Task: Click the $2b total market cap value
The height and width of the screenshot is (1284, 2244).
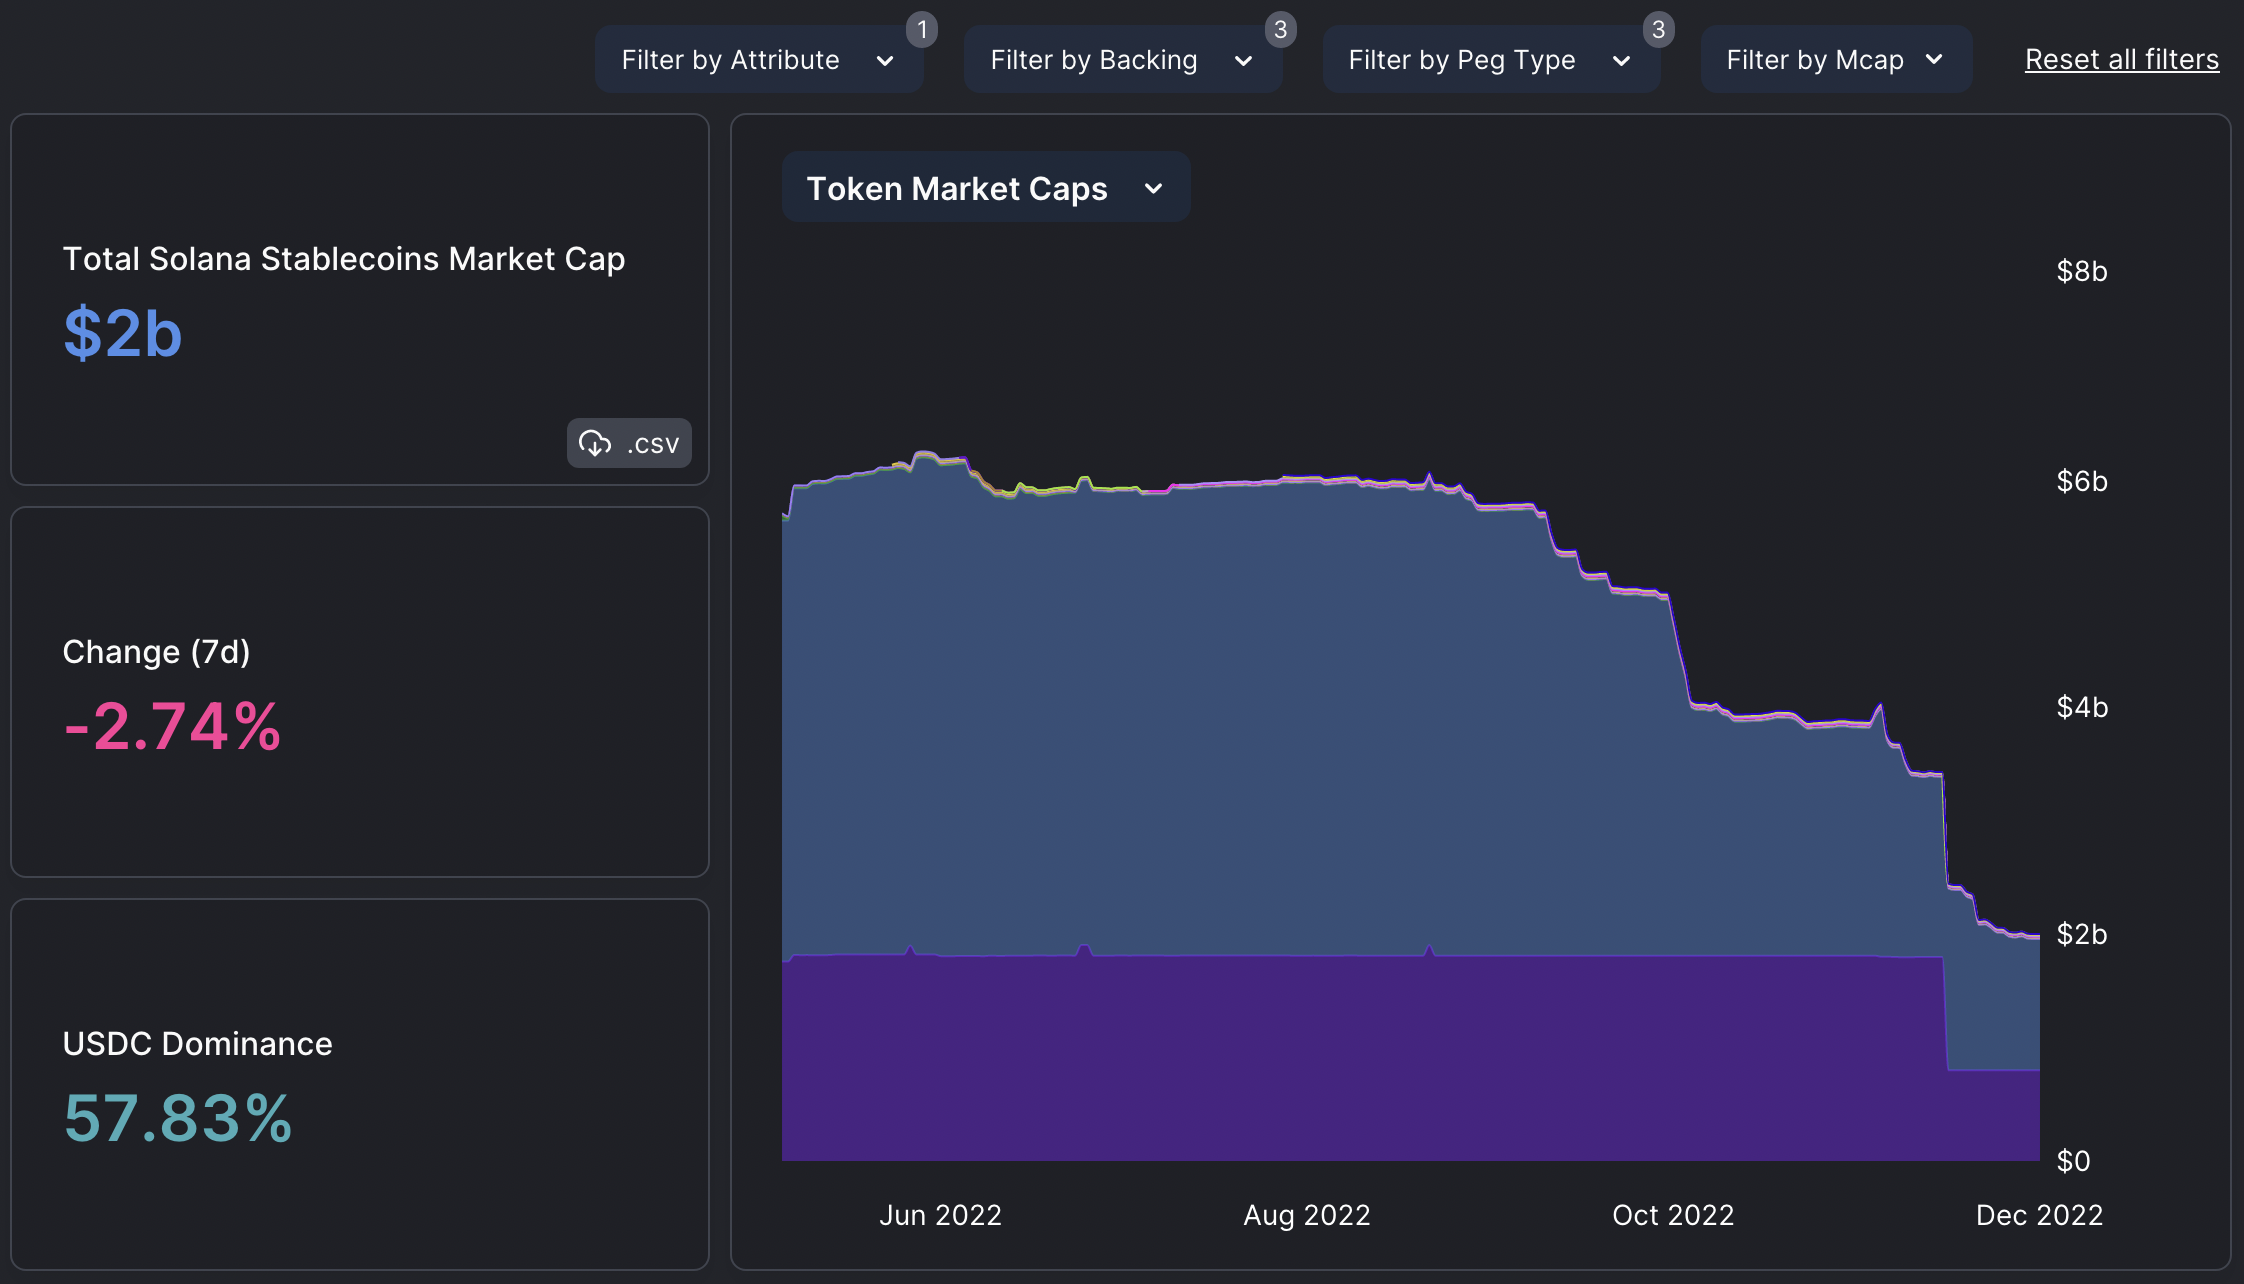Action: coord(122,333)
